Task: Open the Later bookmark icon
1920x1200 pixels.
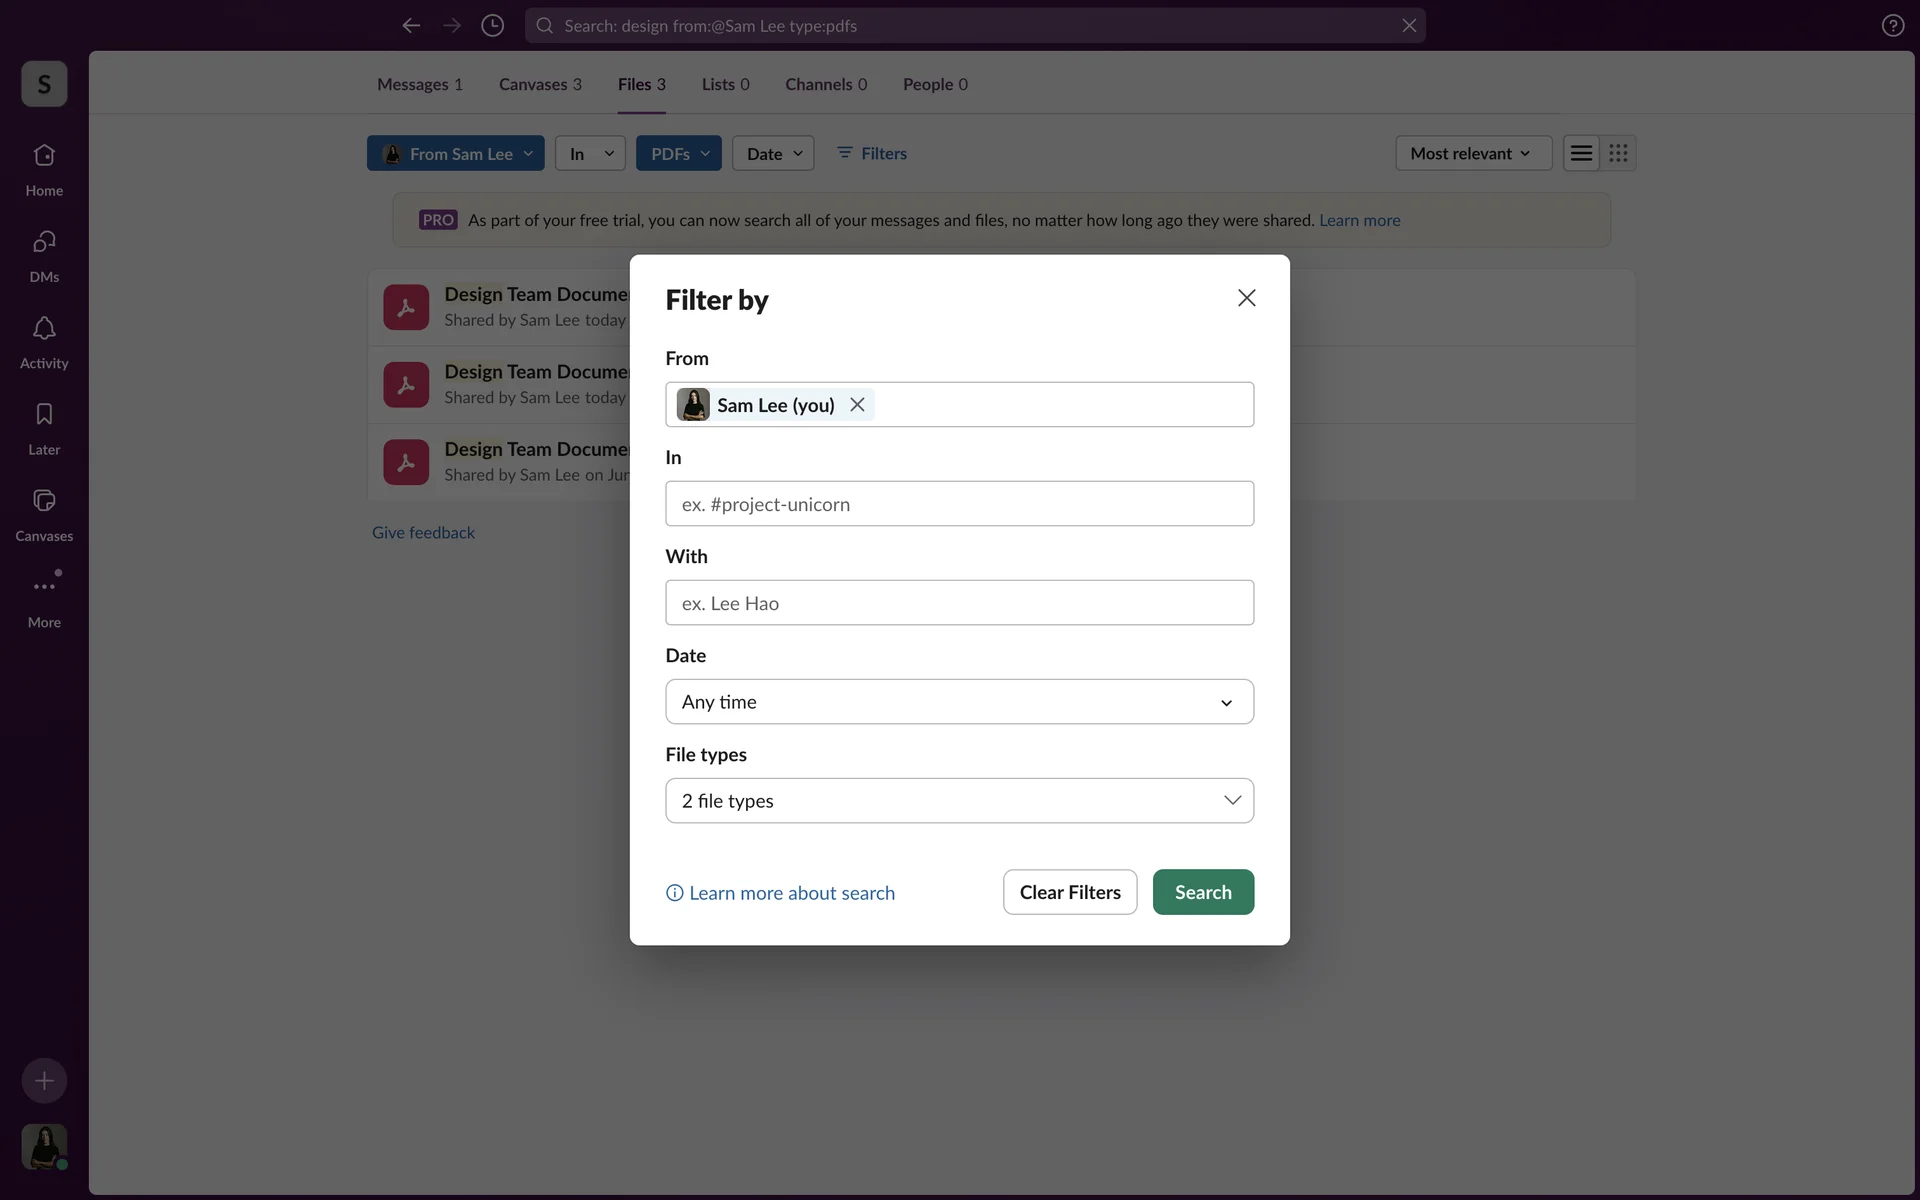Action: (44, 415)
